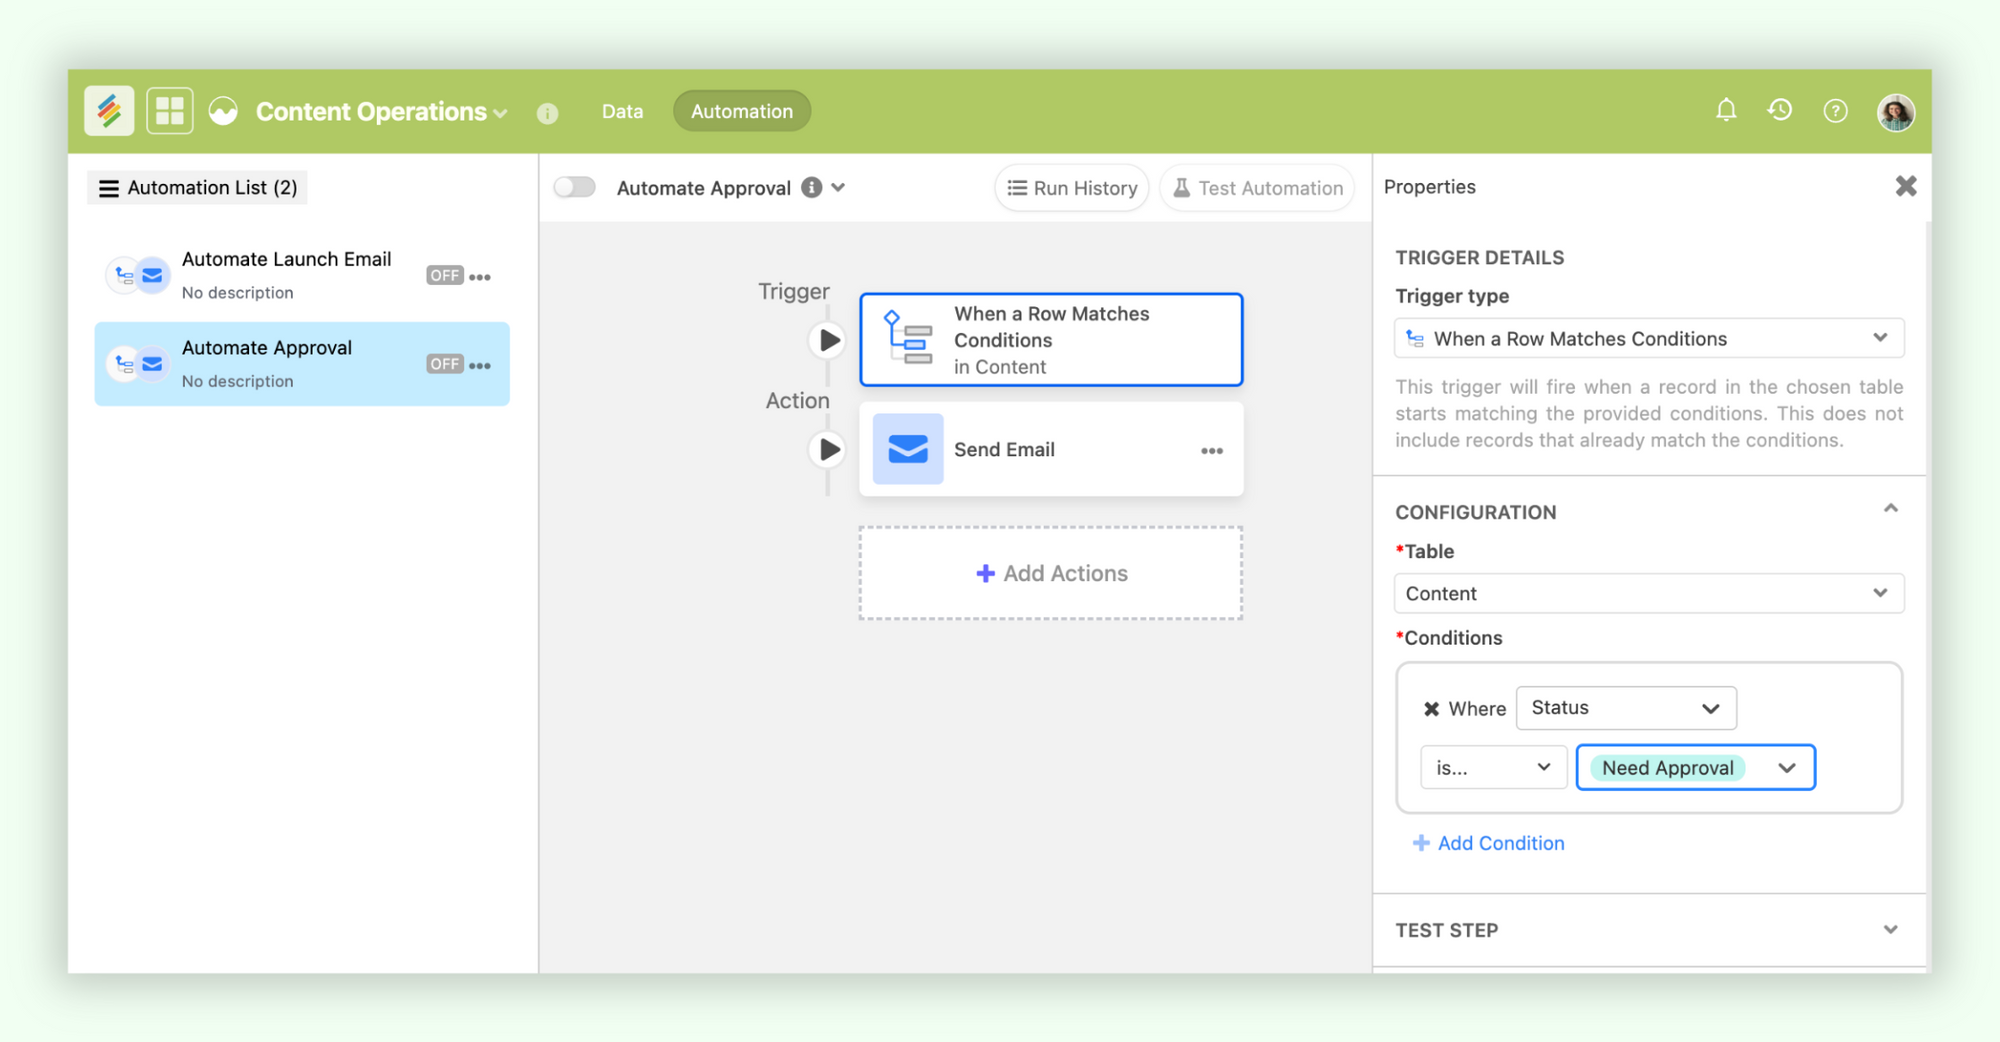2000x1042 pixels.
Task: Open the workspace grid icon
Action: coord(170,111)
